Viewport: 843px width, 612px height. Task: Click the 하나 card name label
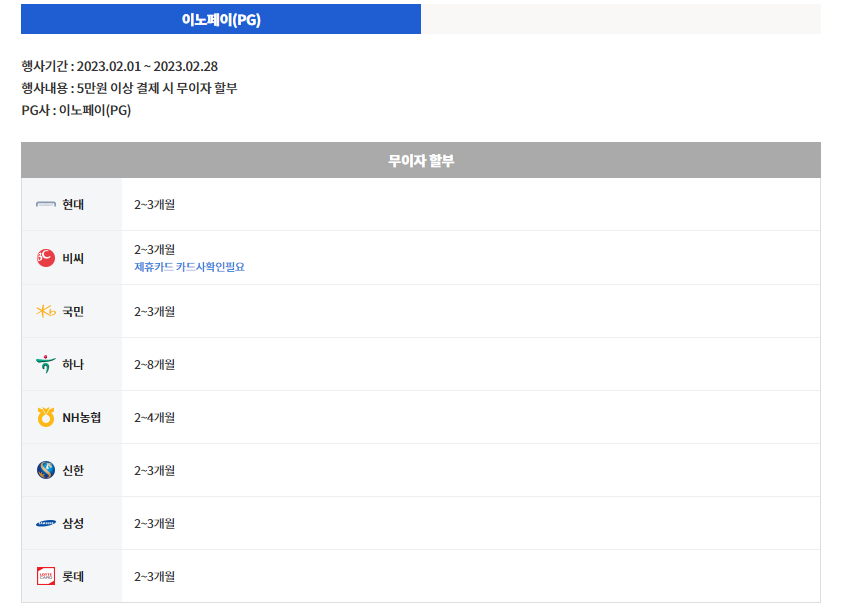[73, 365]
